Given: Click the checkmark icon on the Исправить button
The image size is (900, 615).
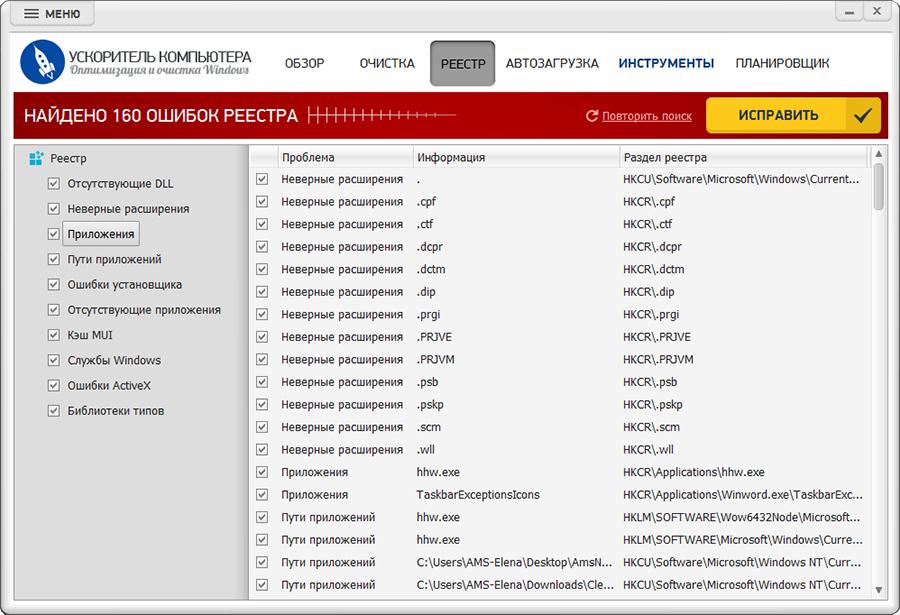Looking at the screenshot, I should (862, 116).
